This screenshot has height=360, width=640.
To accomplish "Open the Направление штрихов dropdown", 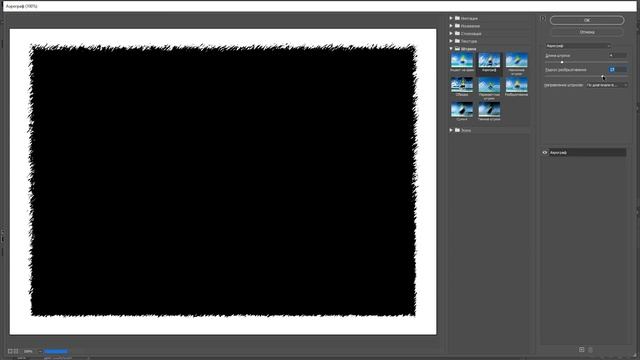I will point(607,85).
